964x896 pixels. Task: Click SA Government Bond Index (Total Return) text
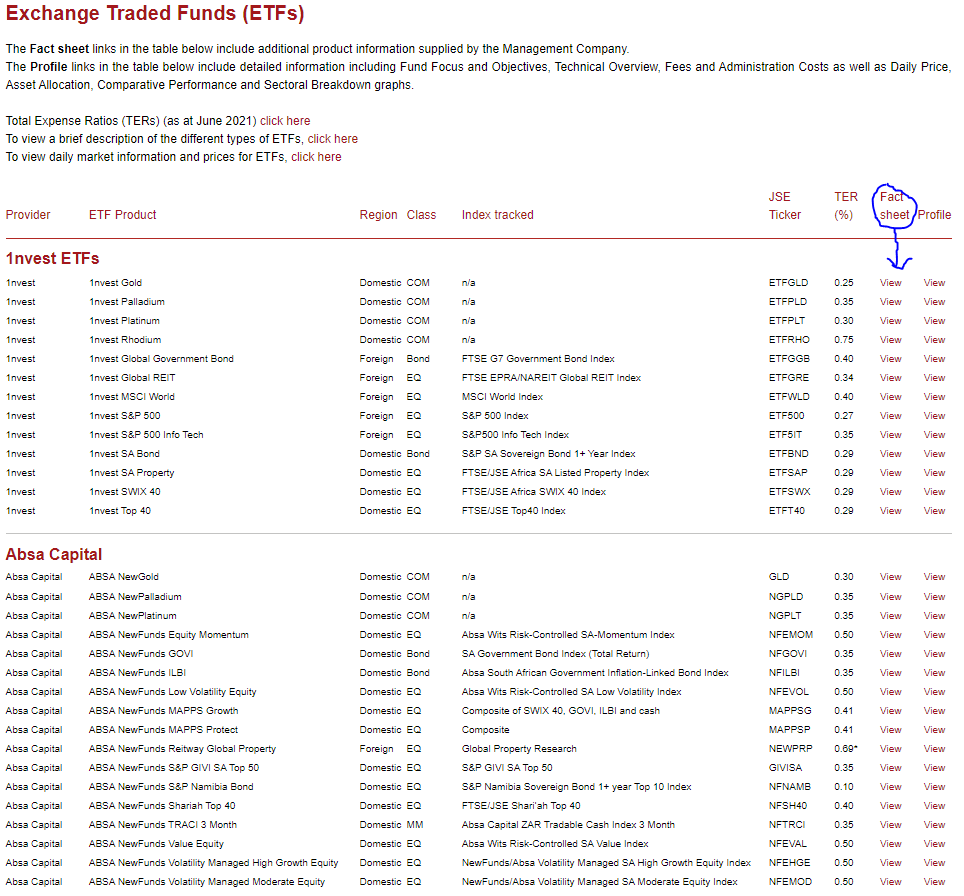tap(555, 654)
